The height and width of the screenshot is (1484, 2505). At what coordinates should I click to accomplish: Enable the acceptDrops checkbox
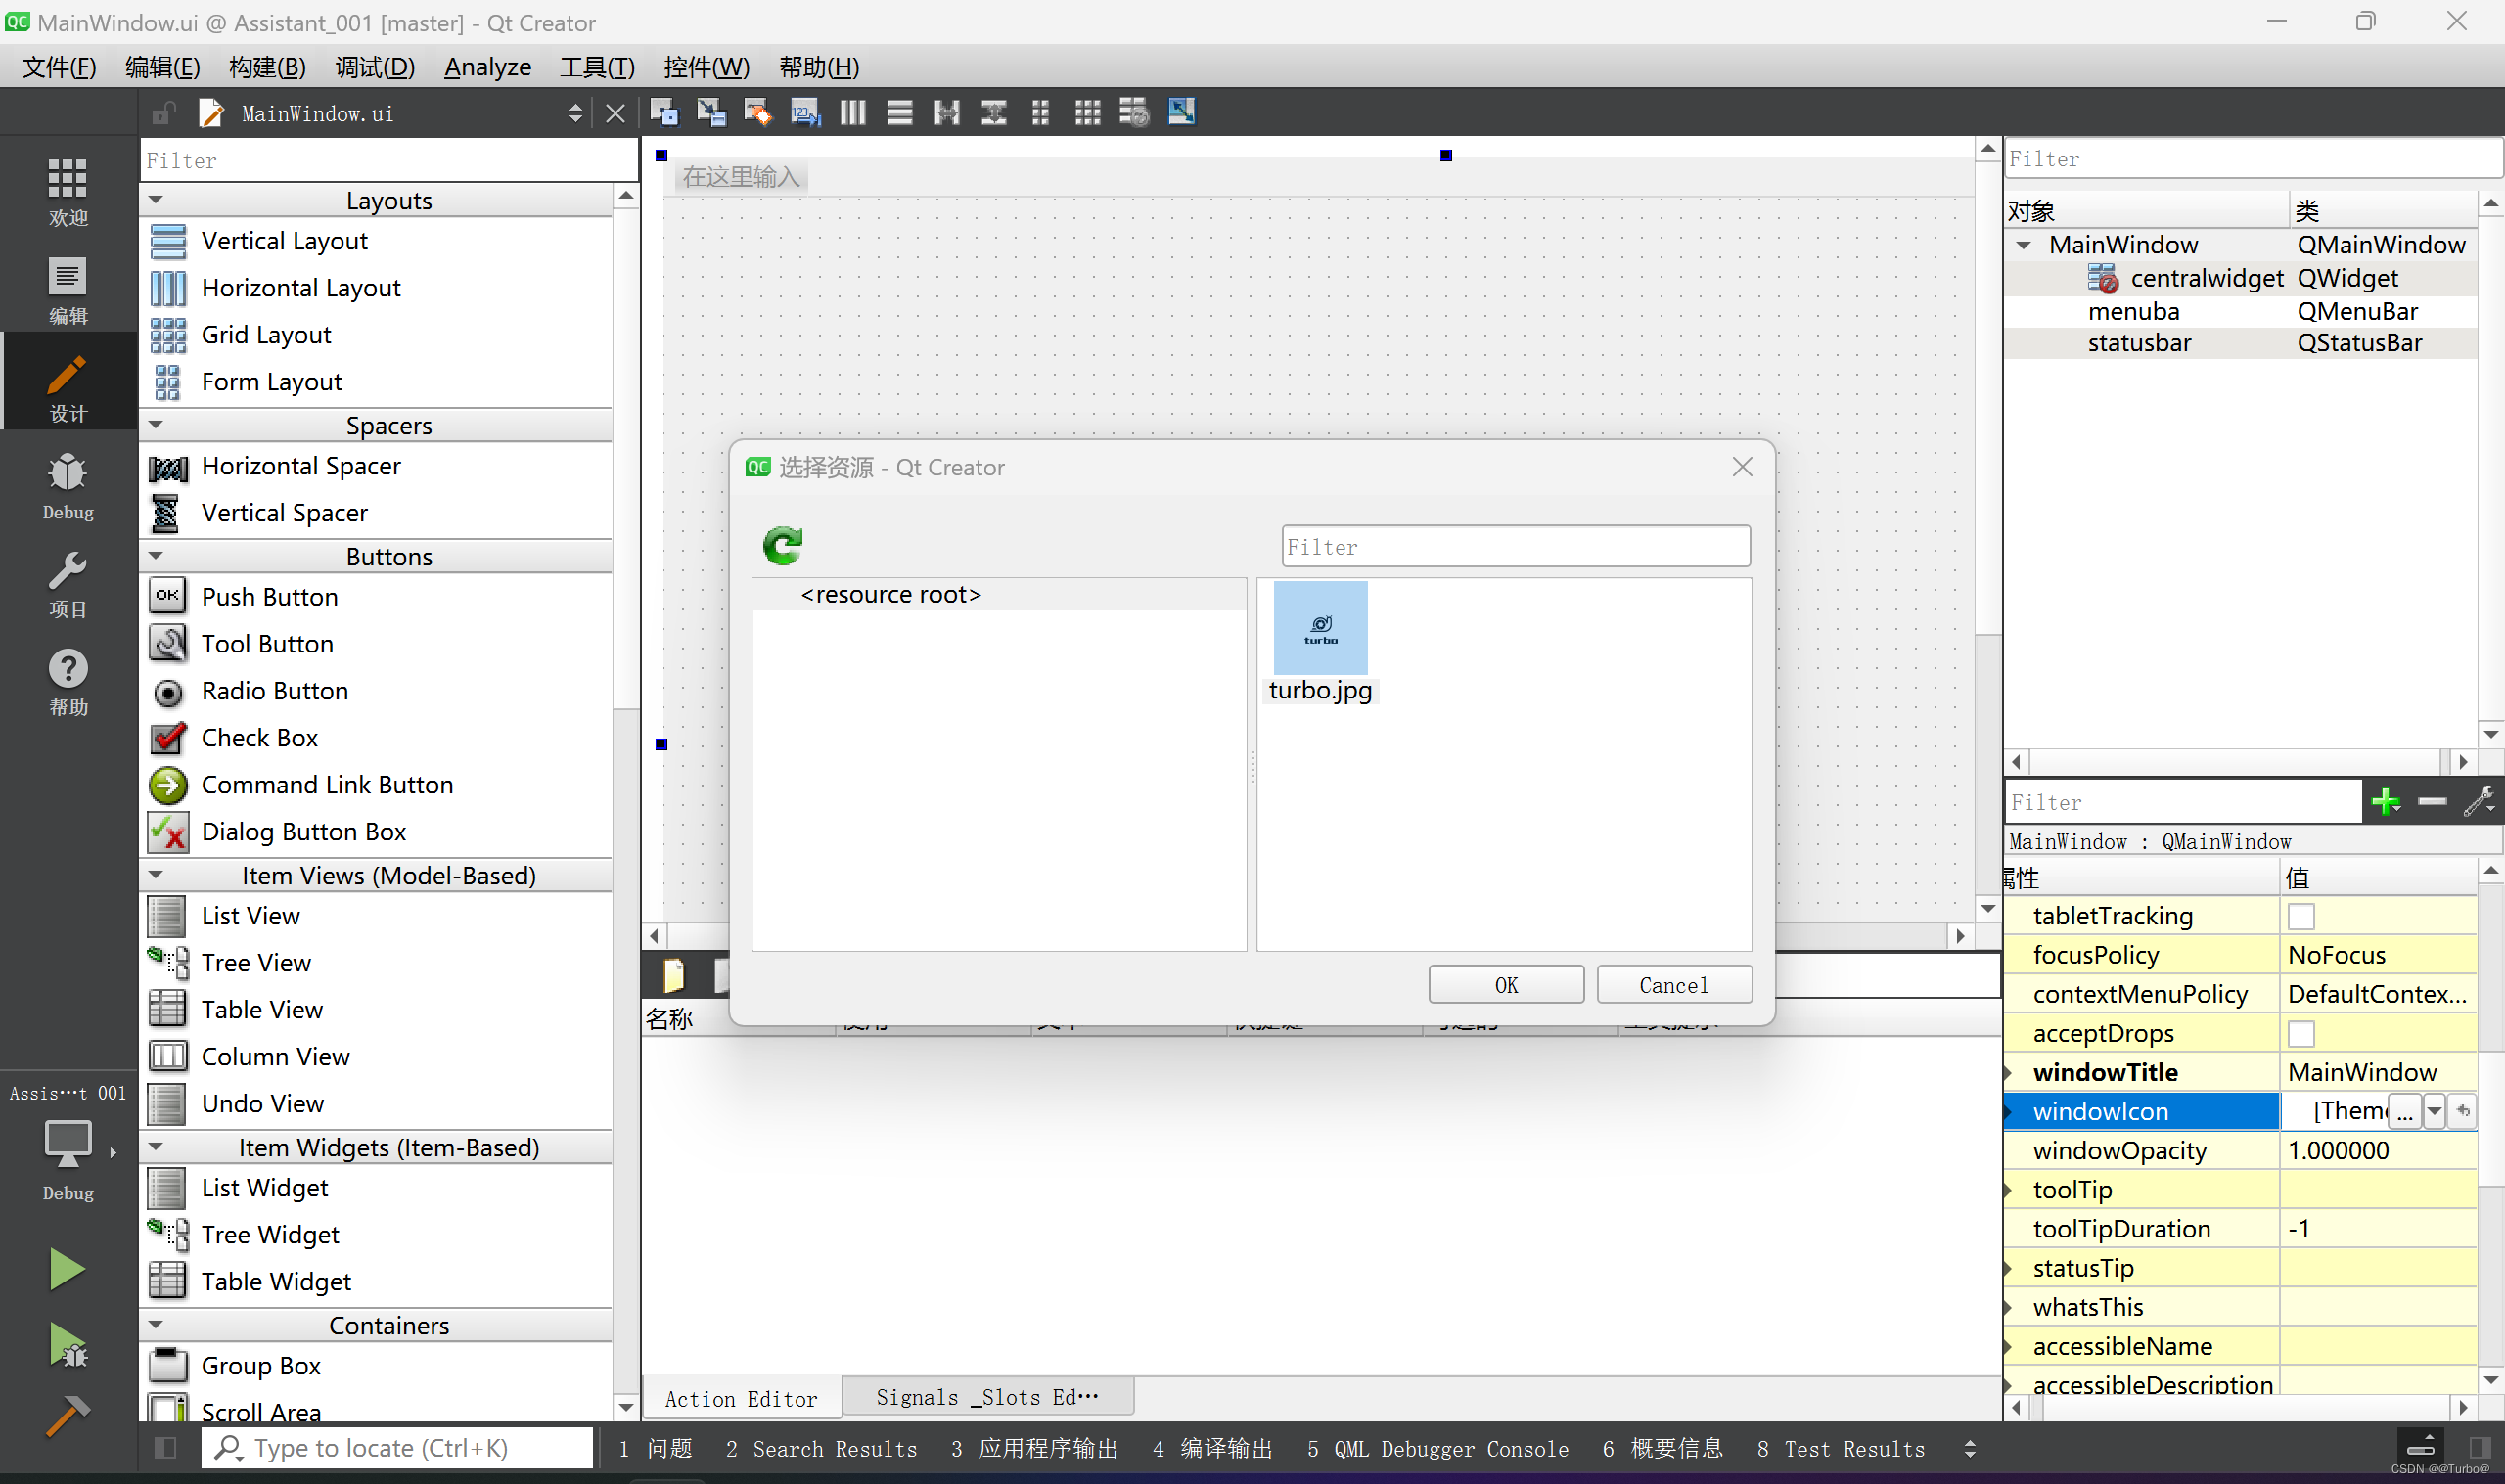click(x=2301, y=1033)
